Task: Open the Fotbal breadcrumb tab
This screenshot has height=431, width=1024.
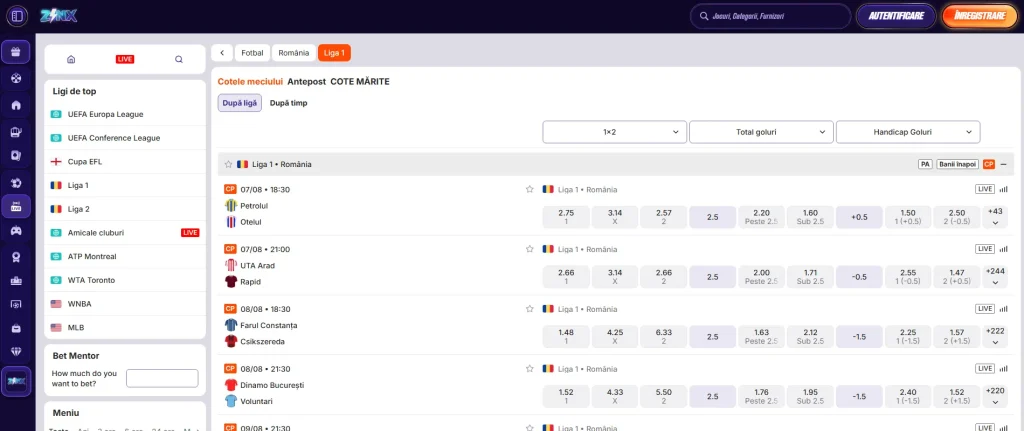Action: (252, 53)
